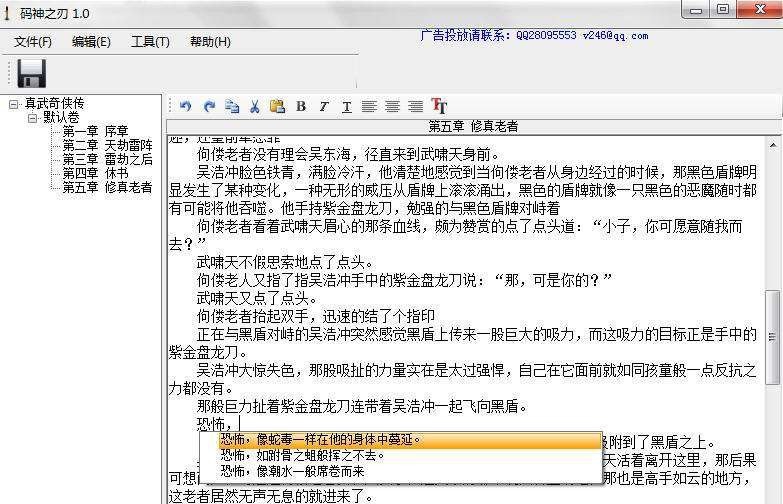This screenshot has width=783, height=504.
Task: Click the undo arrow icon
Action: point(185,106)
